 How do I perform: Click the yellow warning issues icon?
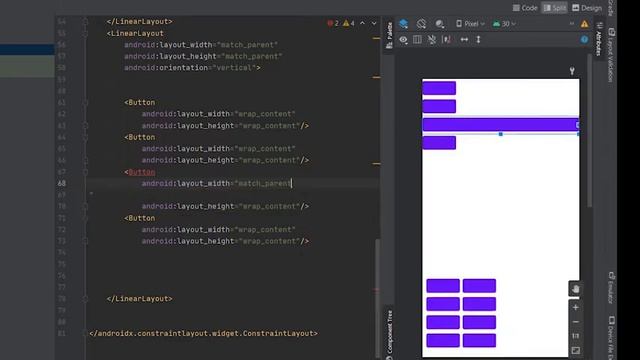[x=584, y=24]
